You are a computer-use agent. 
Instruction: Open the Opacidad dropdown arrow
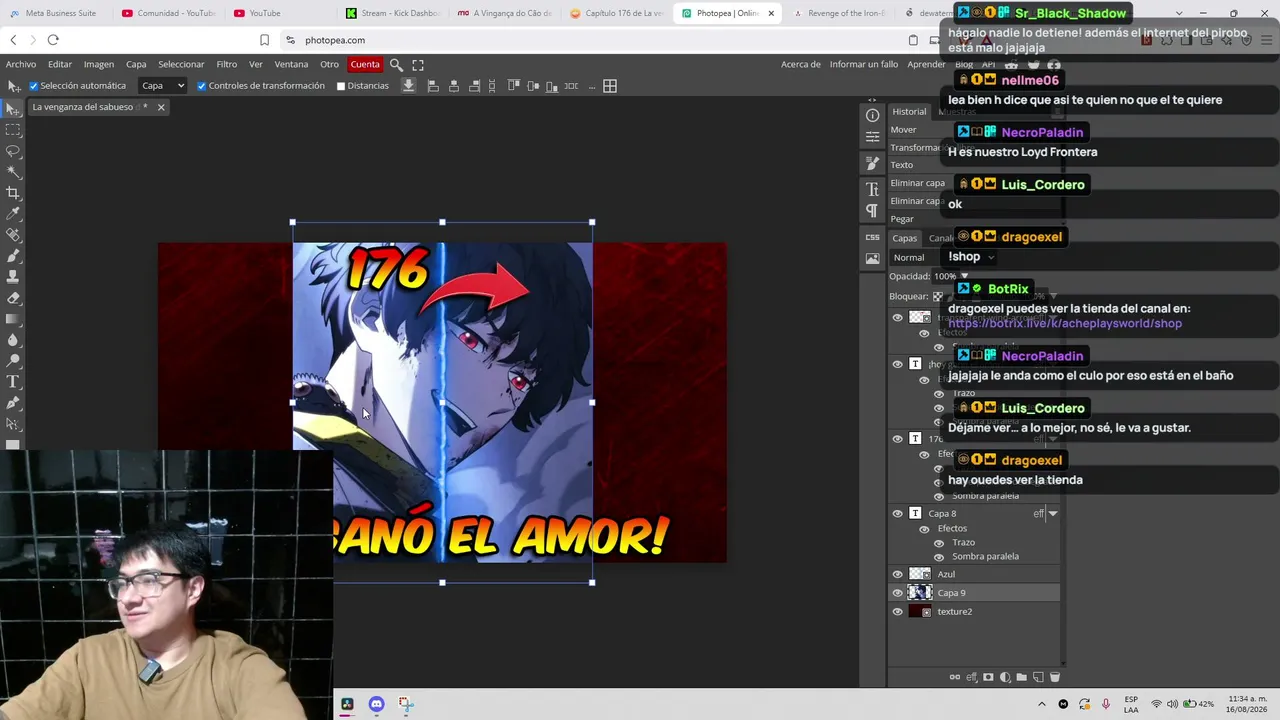pos(964,276)
